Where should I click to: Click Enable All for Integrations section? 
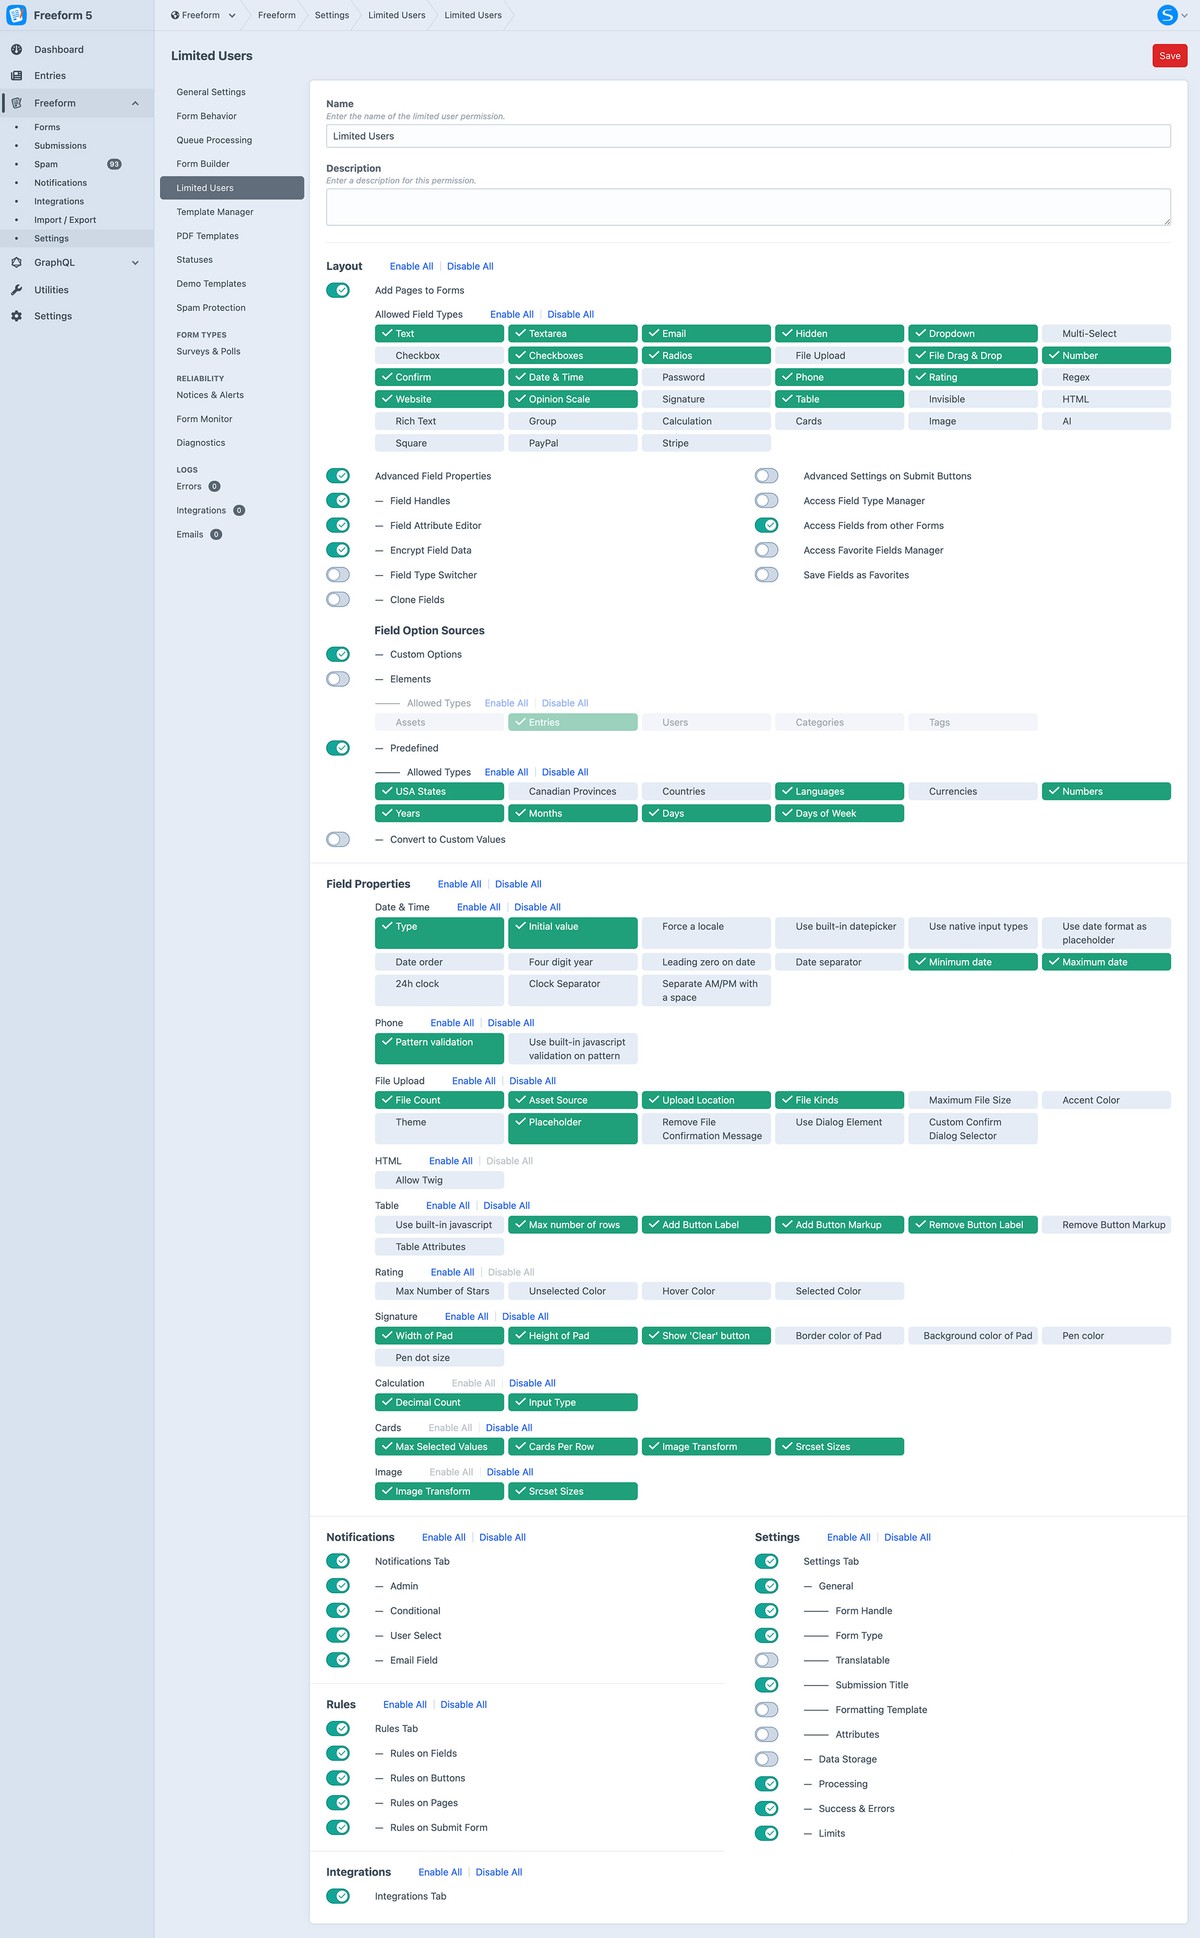440,1872
